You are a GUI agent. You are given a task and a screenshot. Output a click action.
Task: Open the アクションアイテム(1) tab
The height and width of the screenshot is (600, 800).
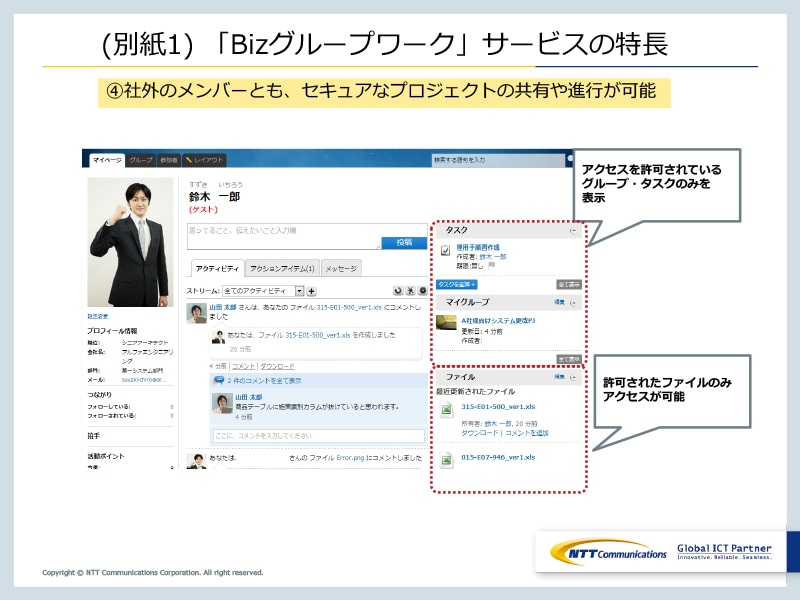click(x=282, y=268)
